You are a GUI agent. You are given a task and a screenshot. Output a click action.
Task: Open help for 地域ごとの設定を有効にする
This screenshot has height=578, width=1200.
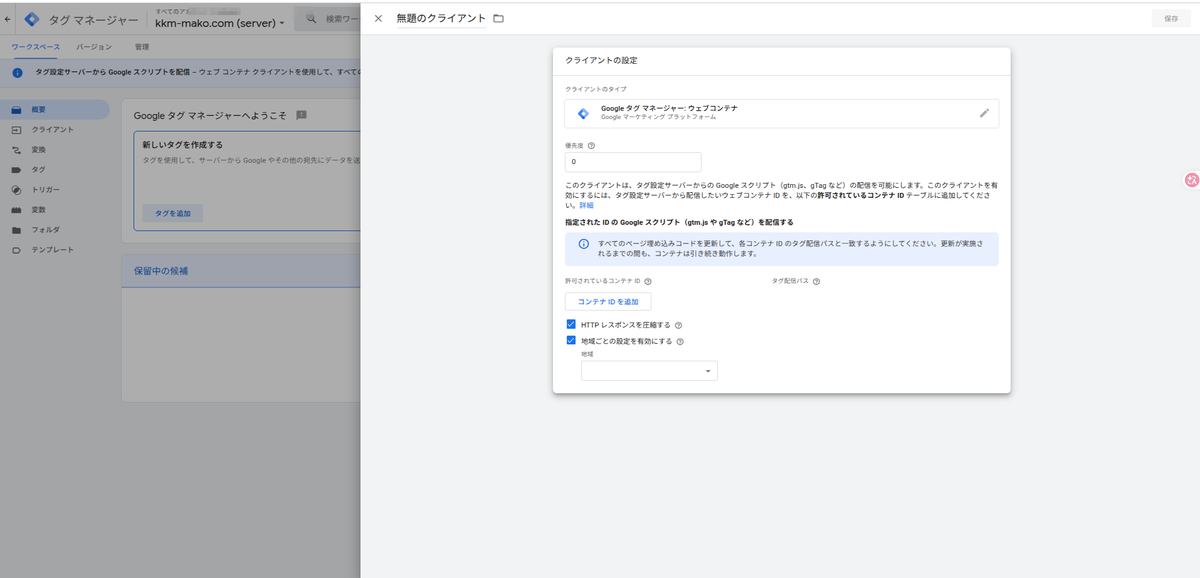680,341
